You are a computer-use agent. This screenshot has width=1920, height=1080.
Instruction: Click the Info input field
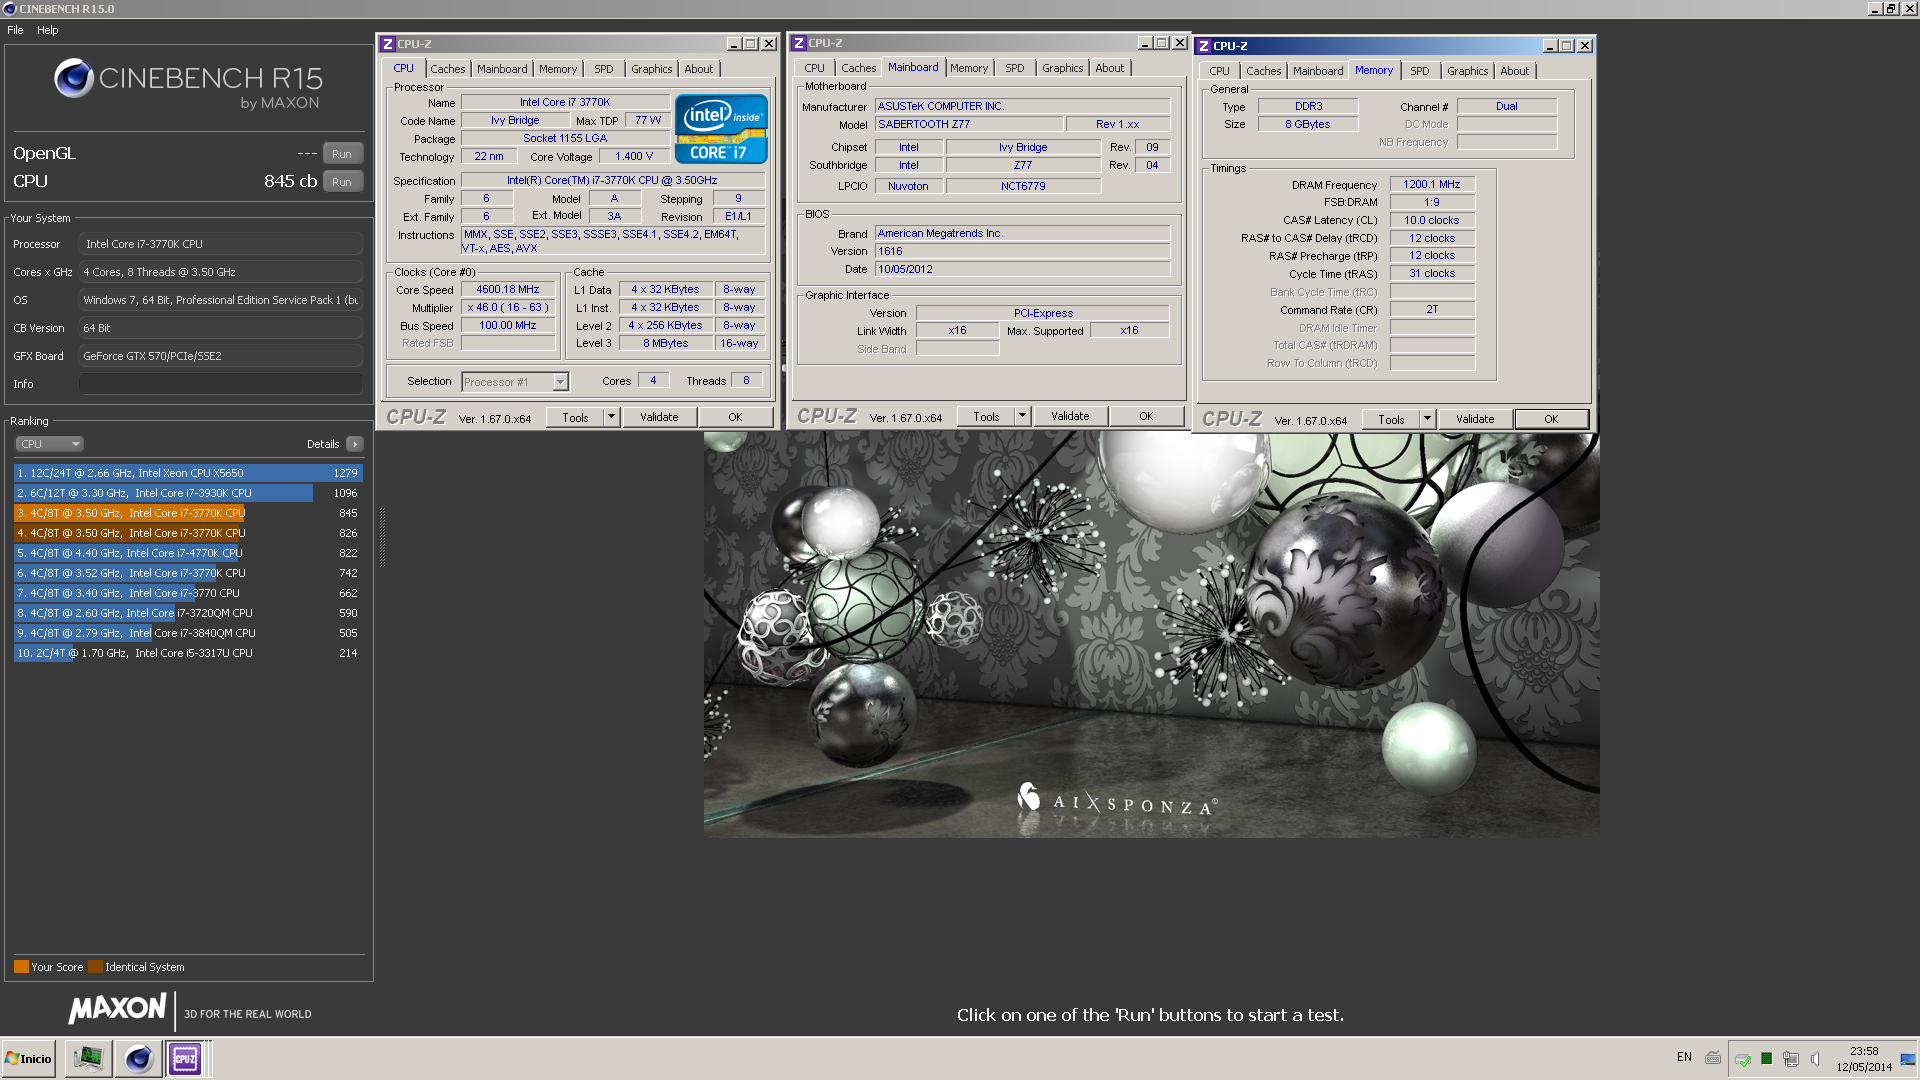click(221, 384)
